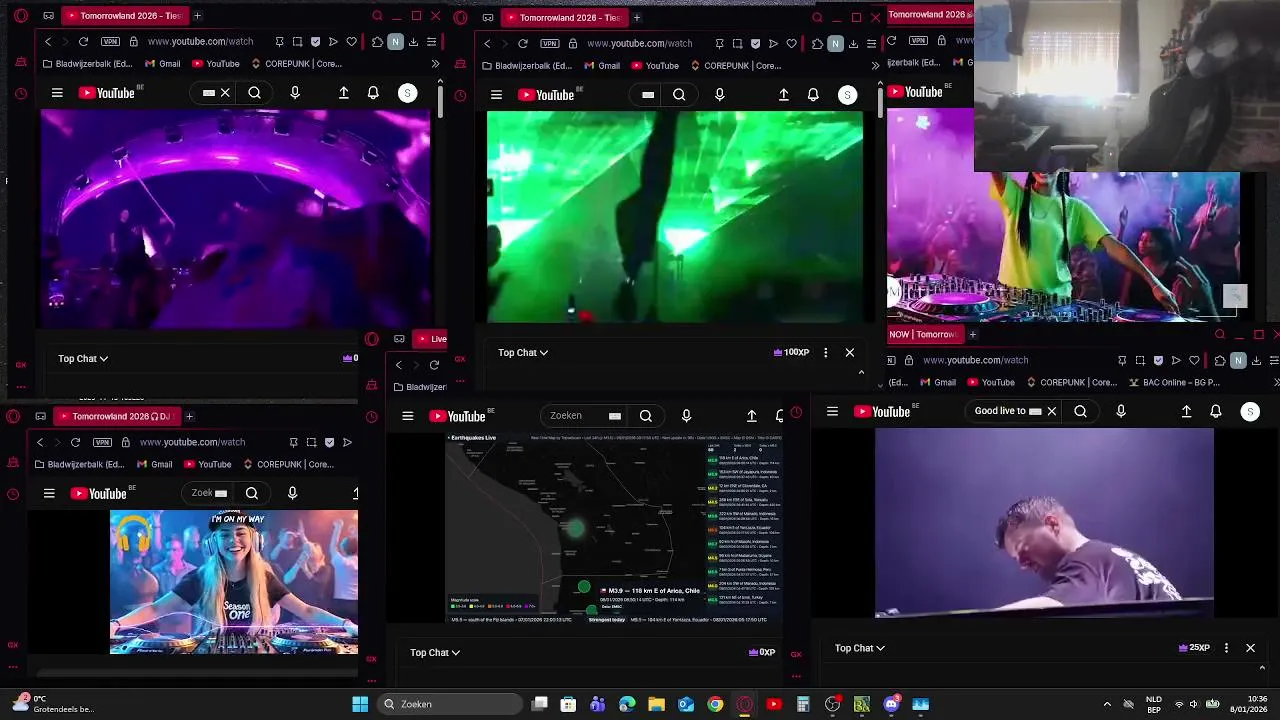The width and height of the screenshot is (1280, 720).
Task: Open the create upload icon in top-left window
Action: click(343, 93)
